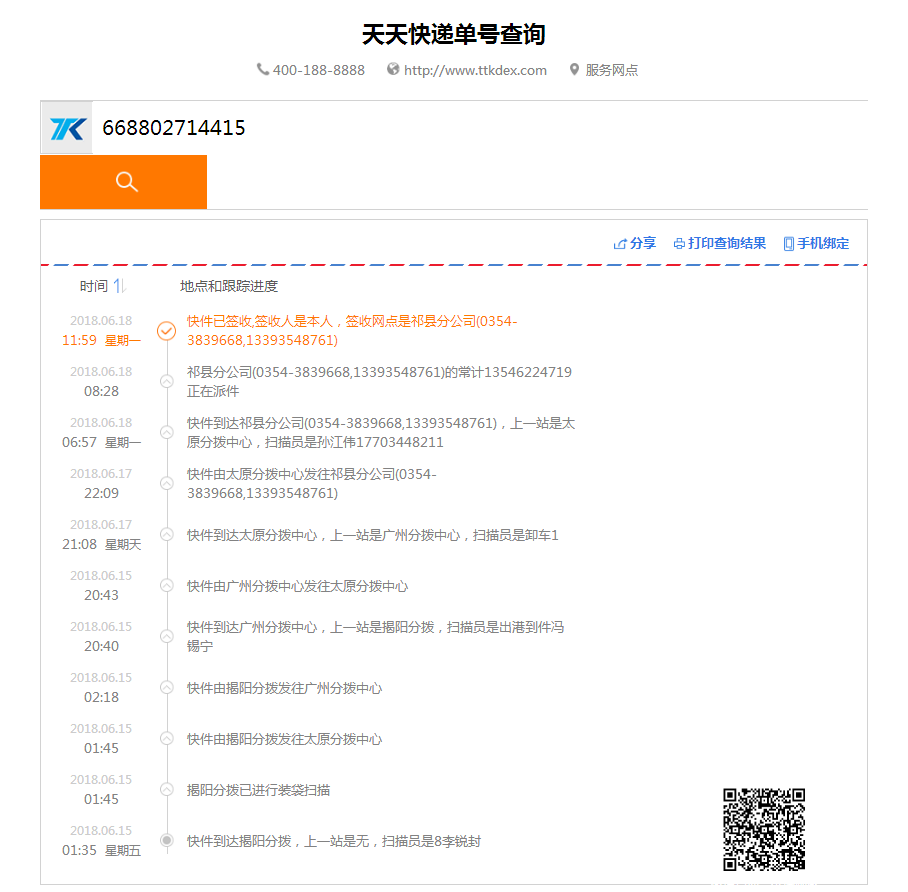The height and width of the screenshot is (892, 908).
Task: Click the 快件到达祁县分公司 tracking entry
Action: click(x=381, y=433)
